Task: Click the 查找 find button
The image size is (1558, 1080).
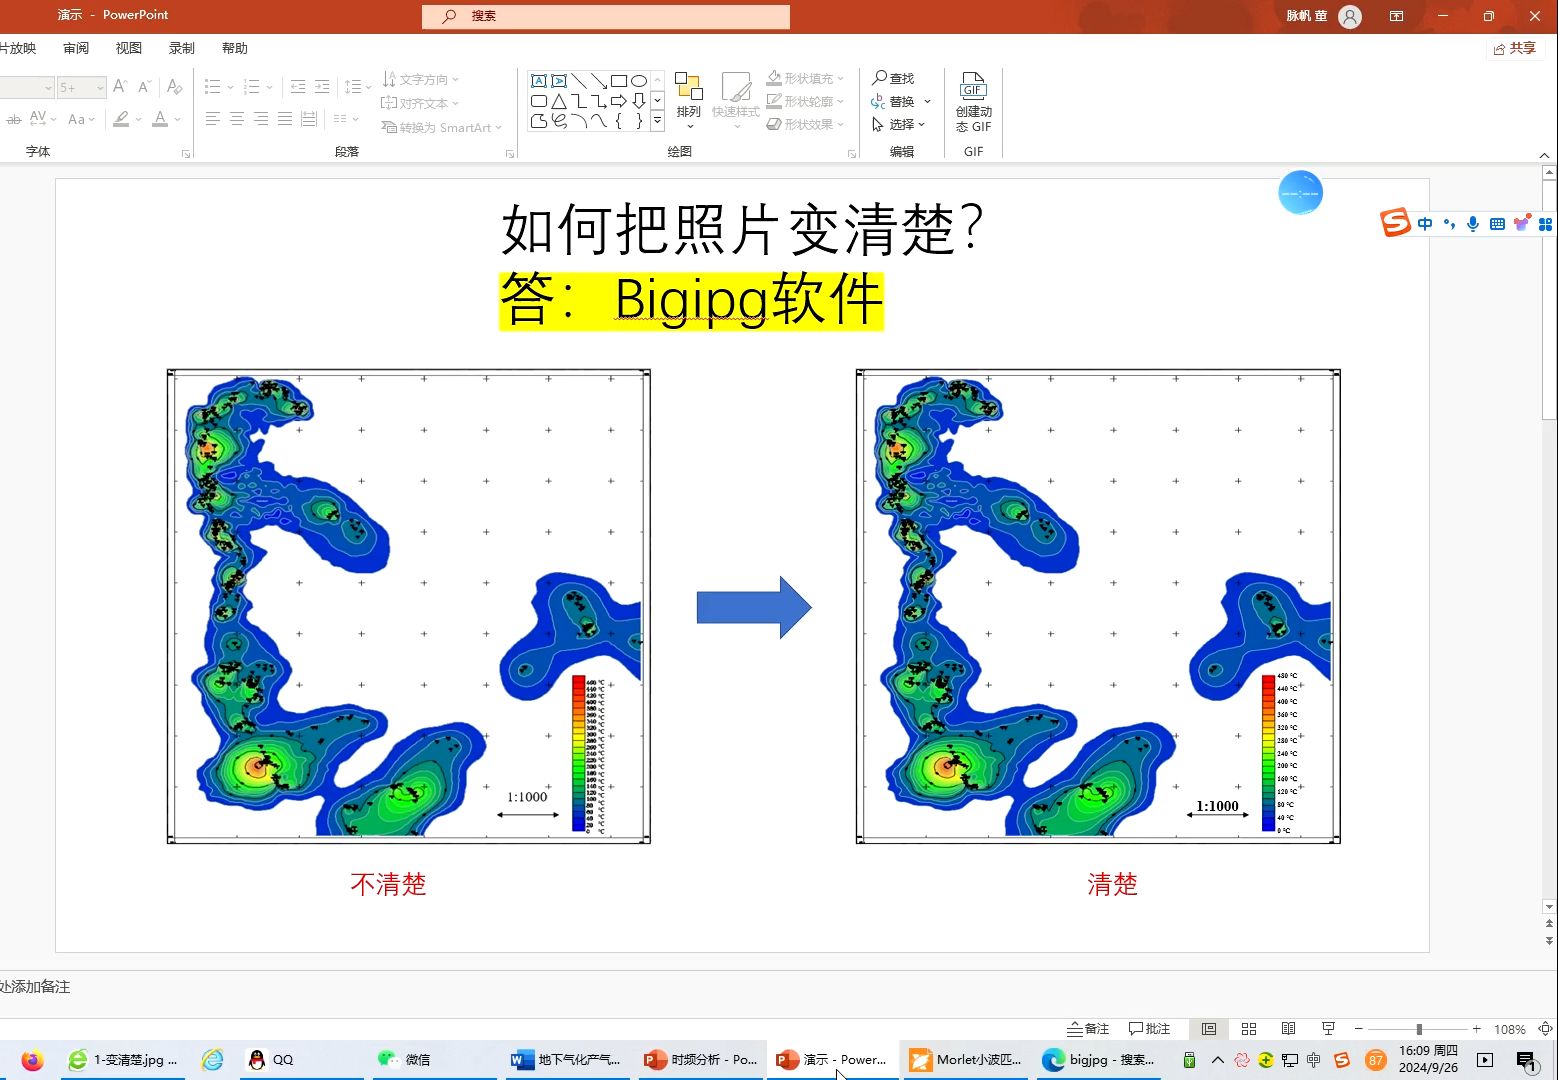Action: 893,78
